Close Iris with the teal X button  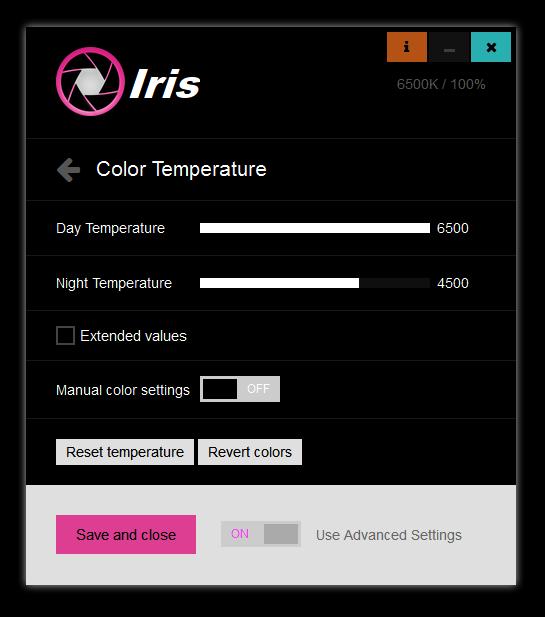491,47
